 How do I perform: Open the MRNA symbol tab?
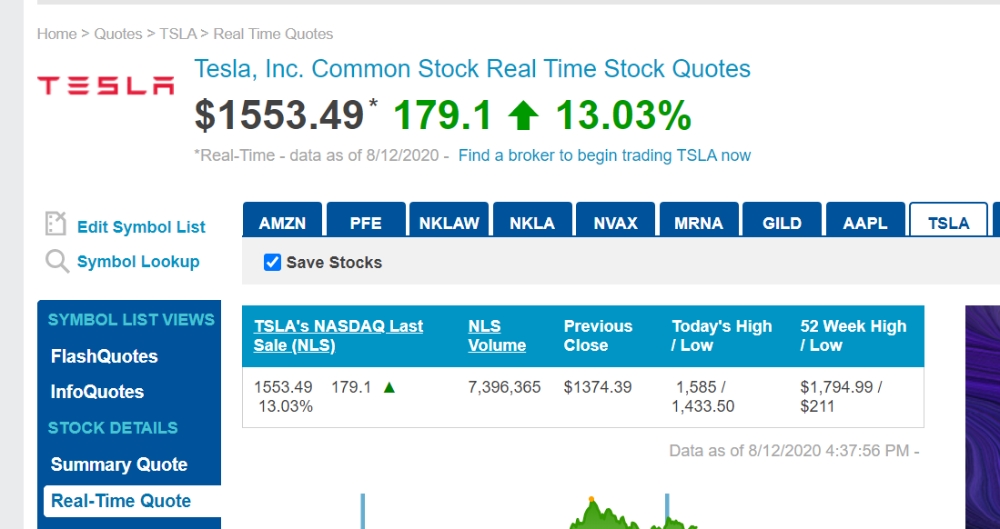click(x=699, y=220)
